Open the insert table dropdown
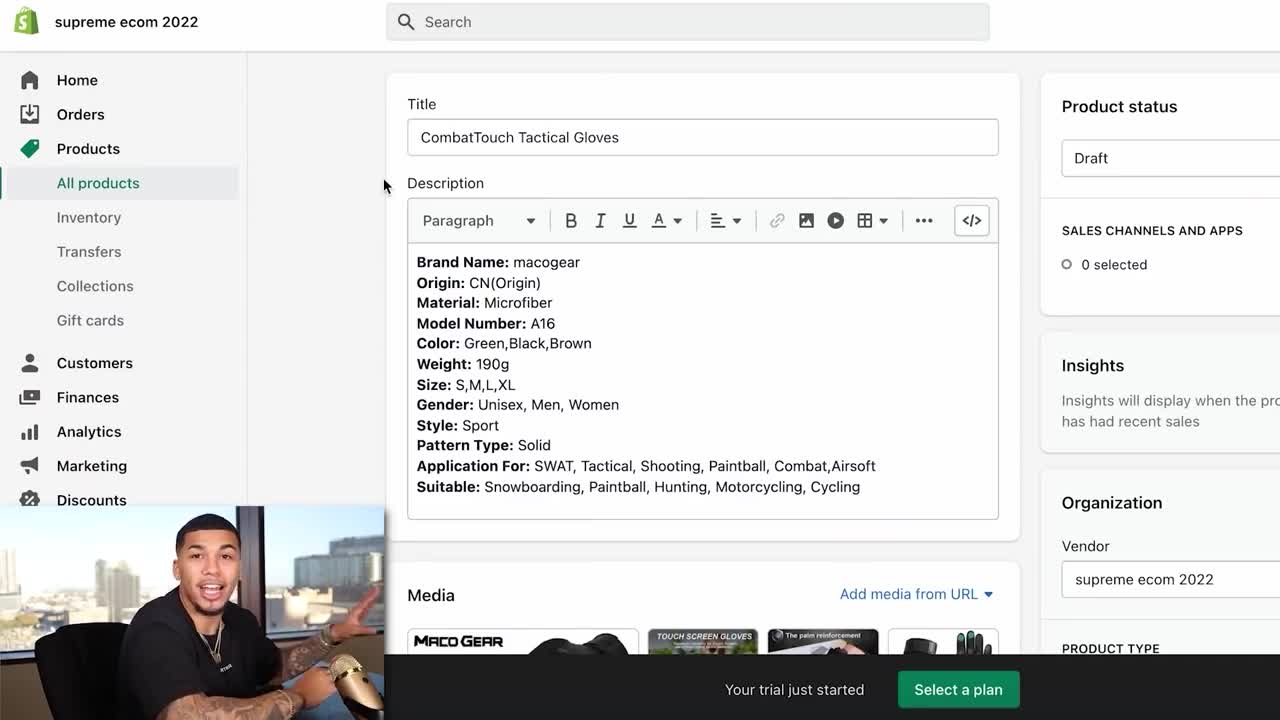1280x720 pixels. click(872, 221)
